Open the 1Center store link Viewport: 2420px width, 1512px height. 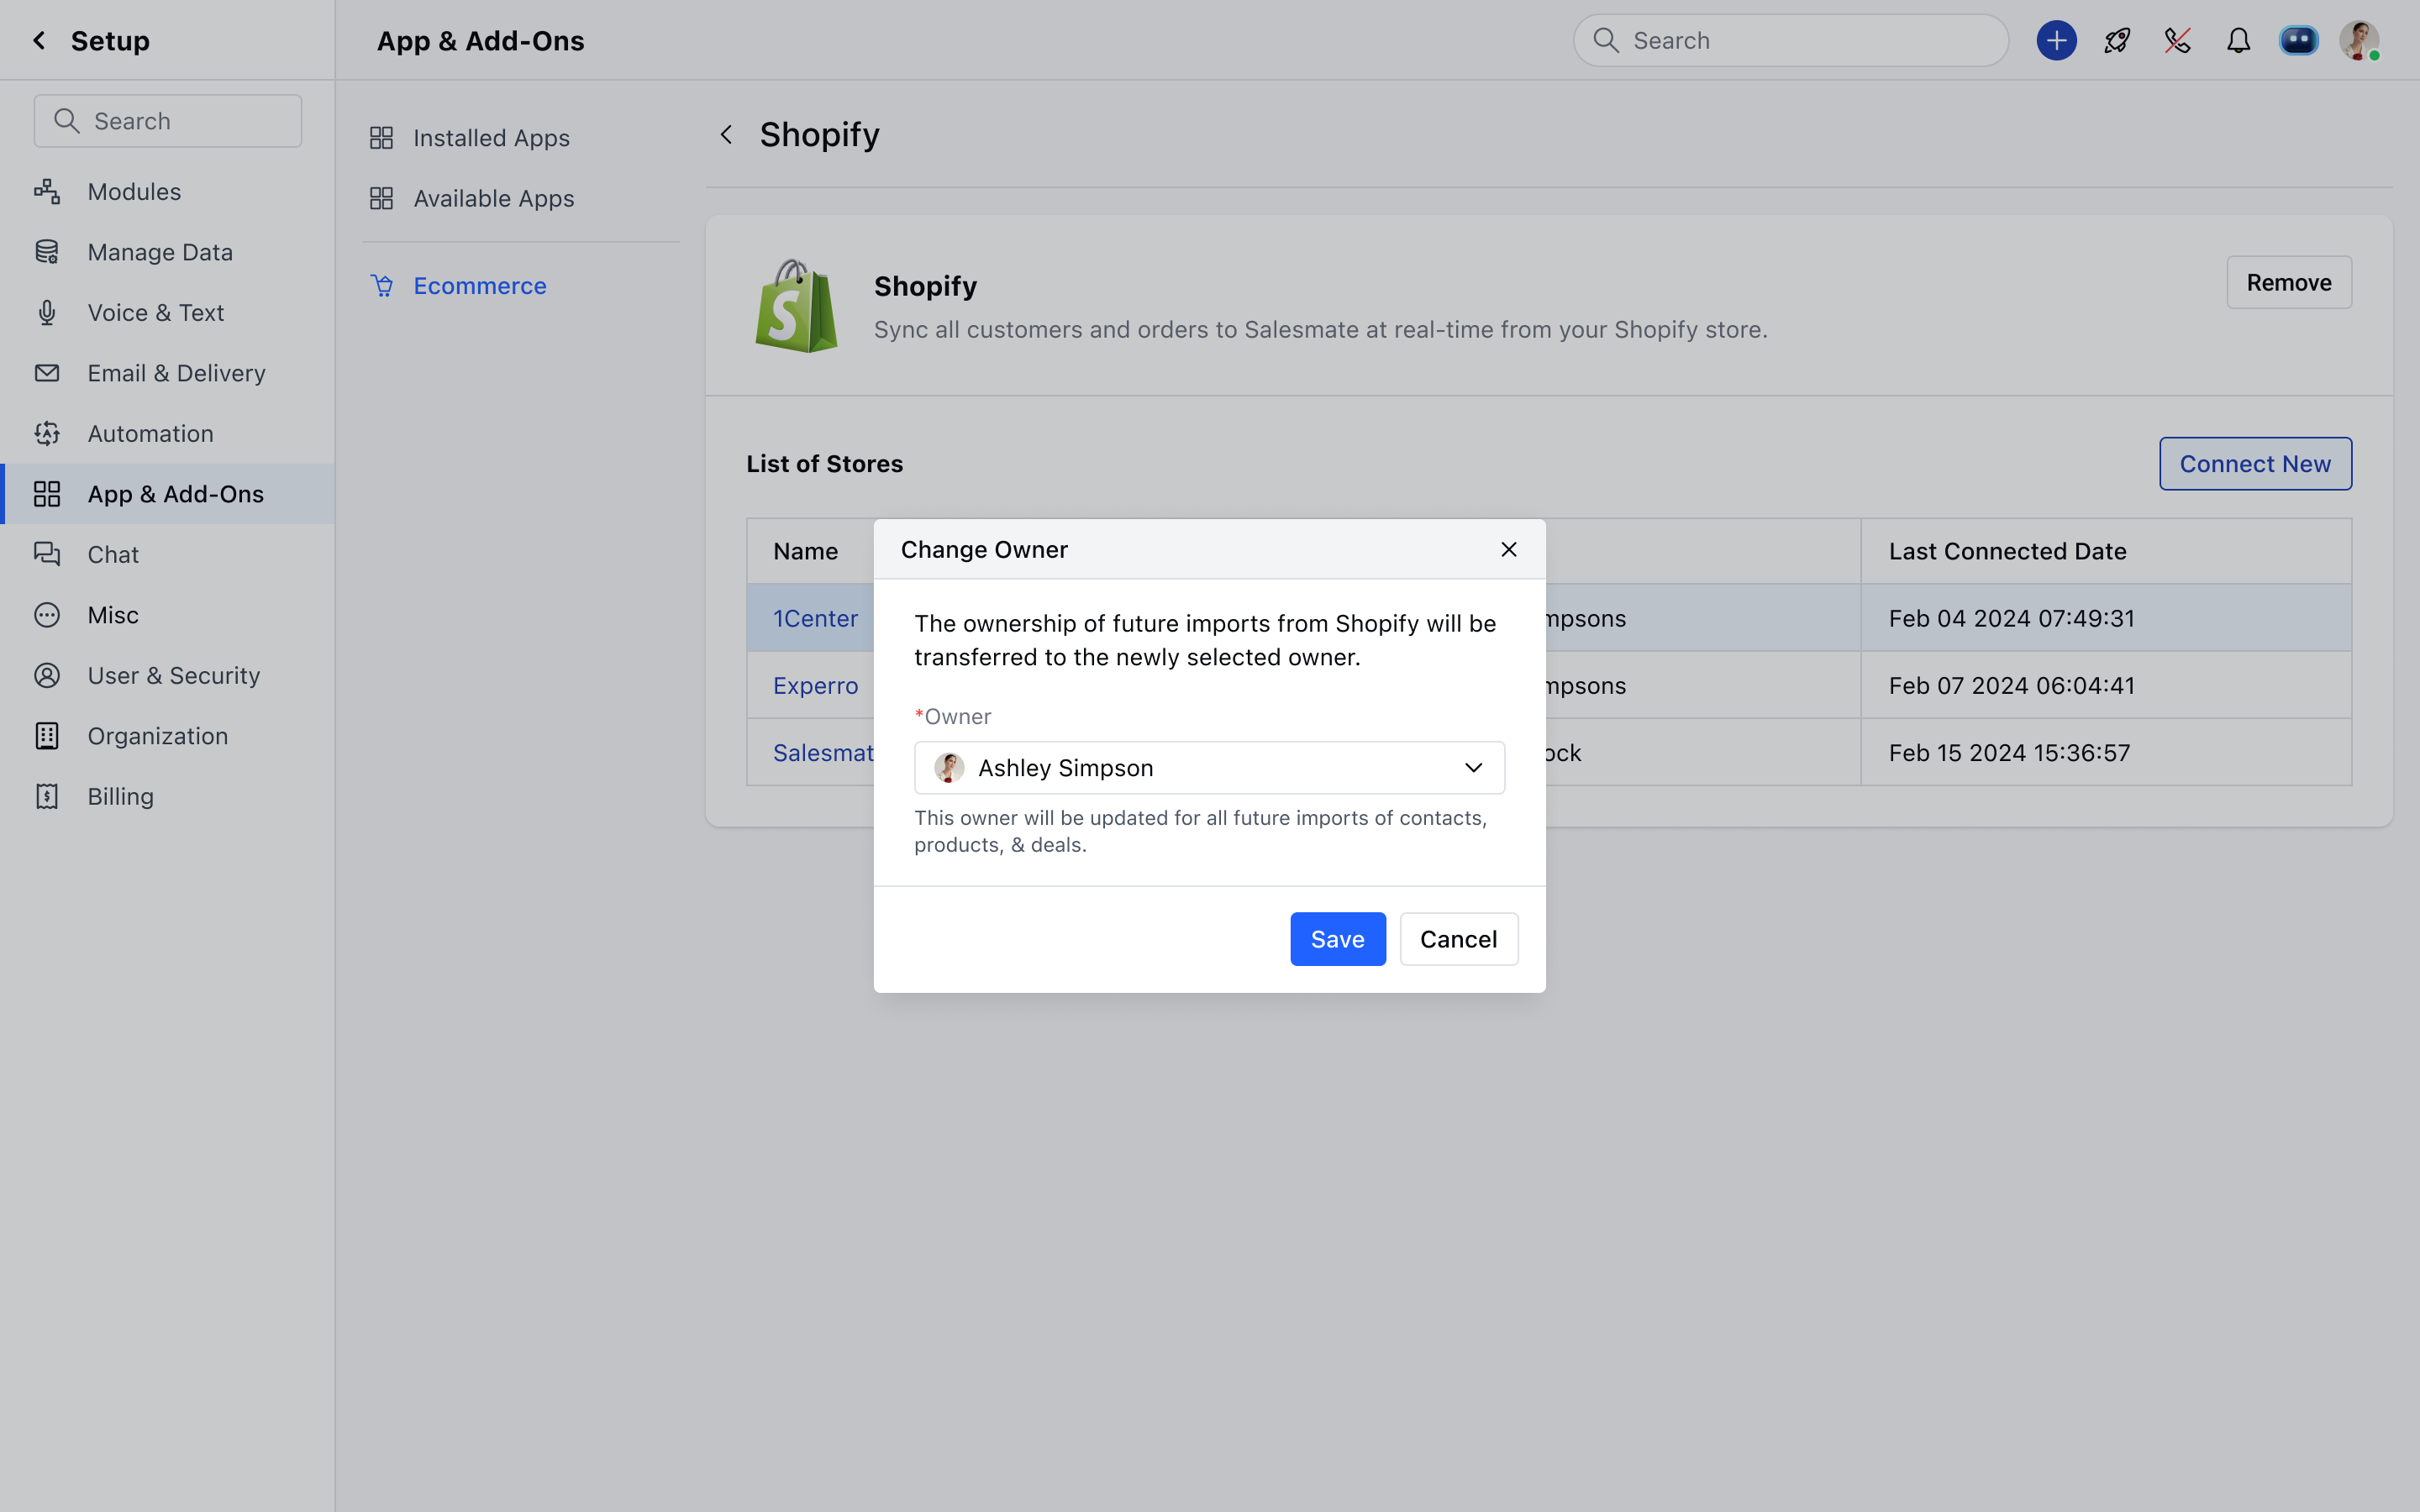click(x=815, y=618)
